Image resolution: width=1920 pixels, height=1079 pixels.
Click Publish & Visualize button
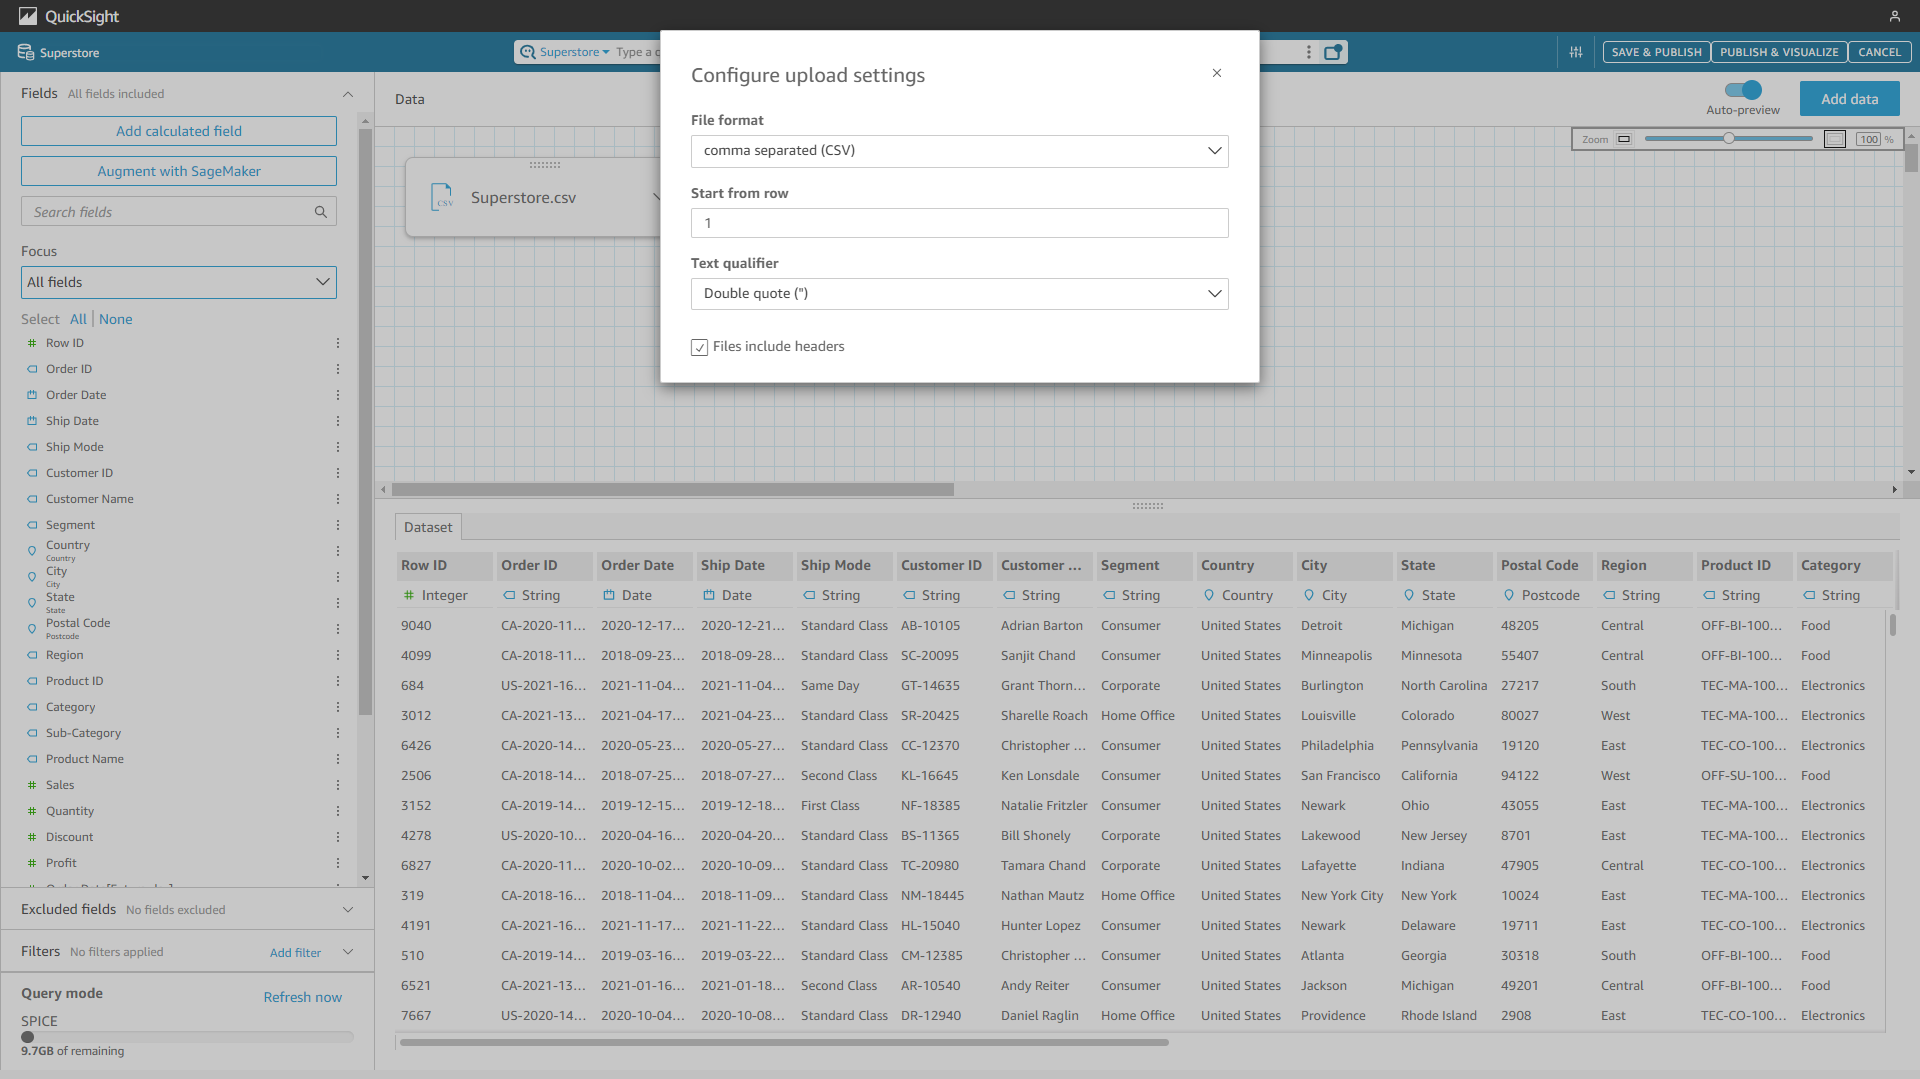(x=1779, y=52)
